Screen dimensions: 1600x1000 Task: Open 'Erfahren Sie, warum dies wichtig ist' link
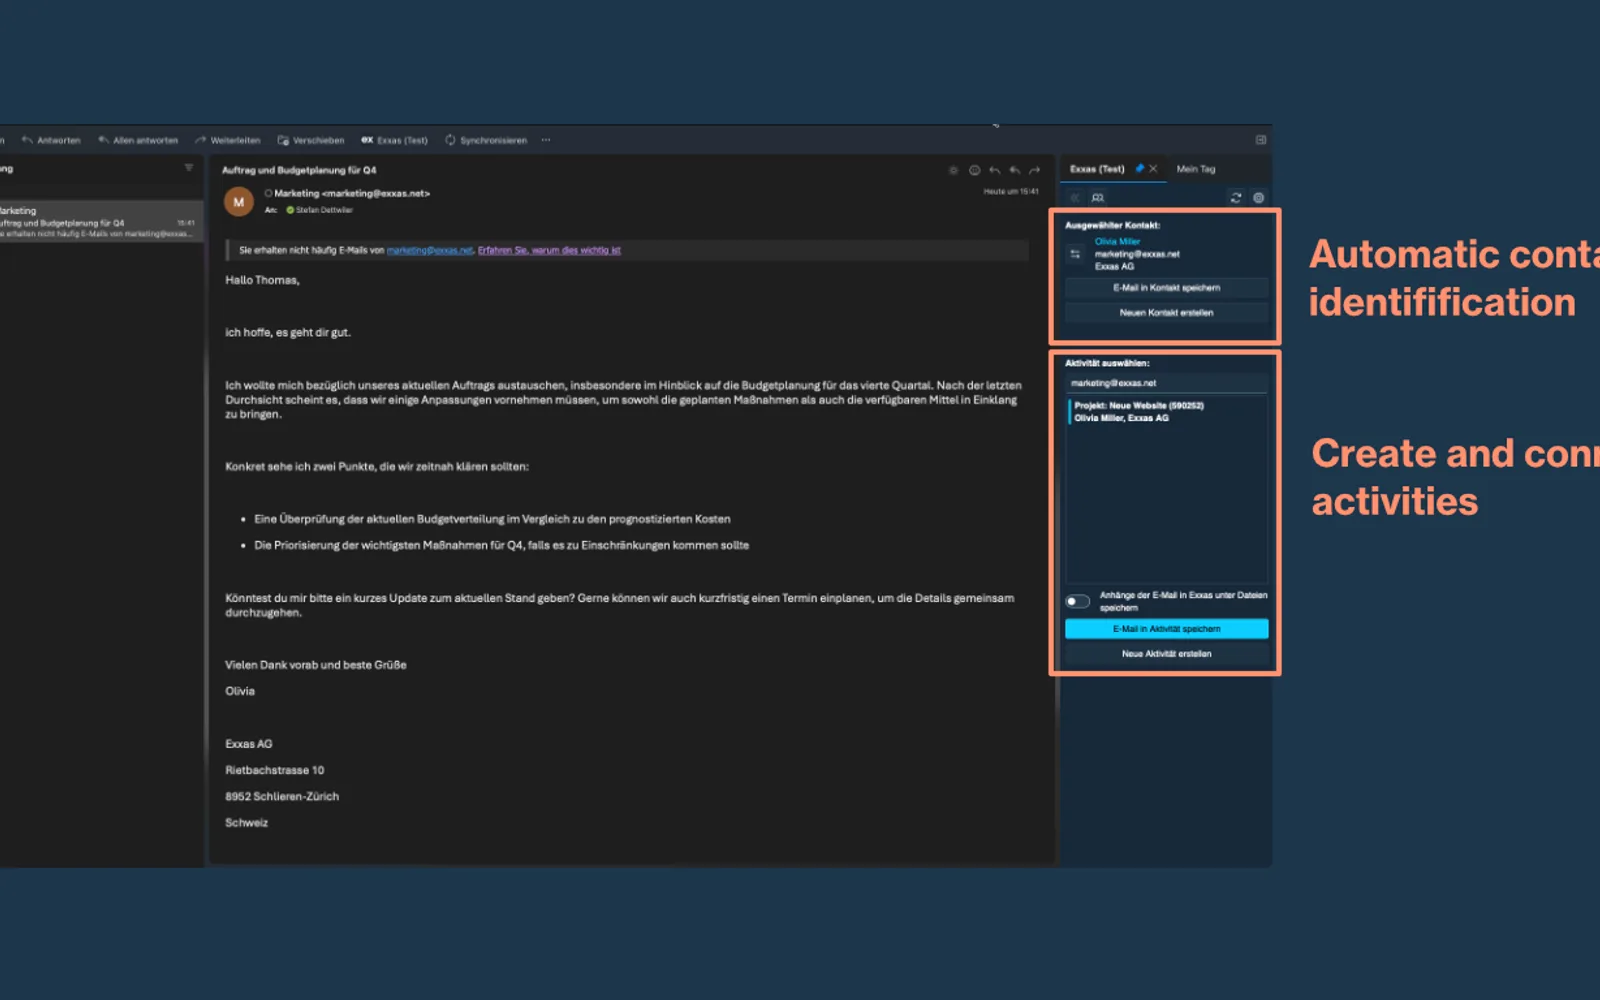pos(549,250)
